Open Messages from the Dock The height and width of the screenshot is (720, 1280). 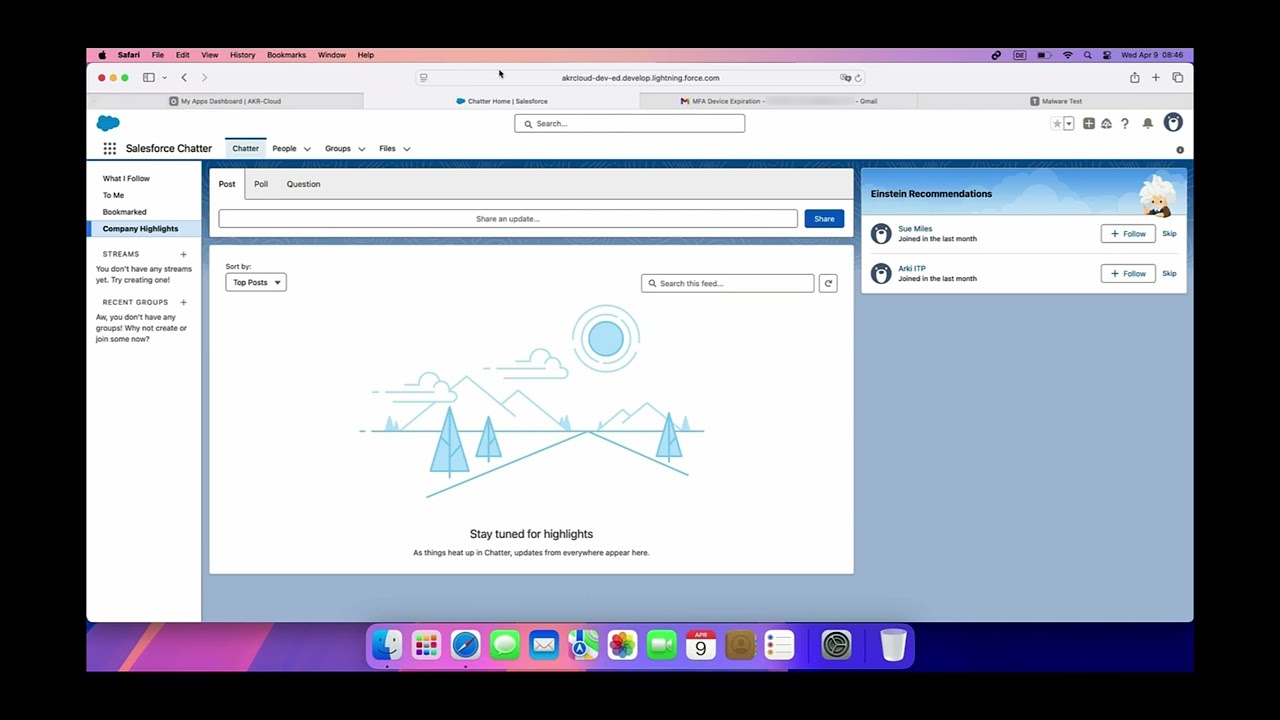coord(505,645)
